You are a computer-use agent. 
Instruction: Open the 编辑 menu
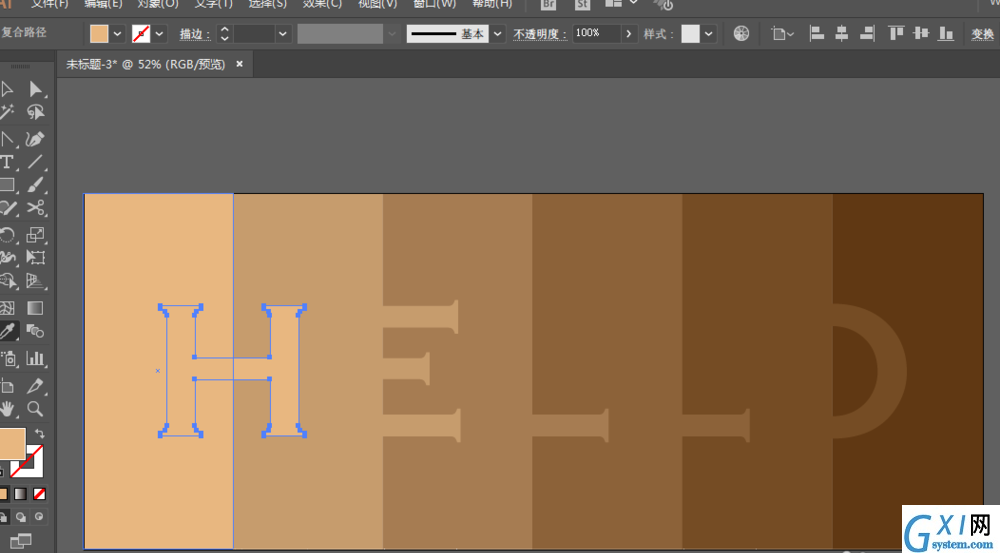pos(103,4)
